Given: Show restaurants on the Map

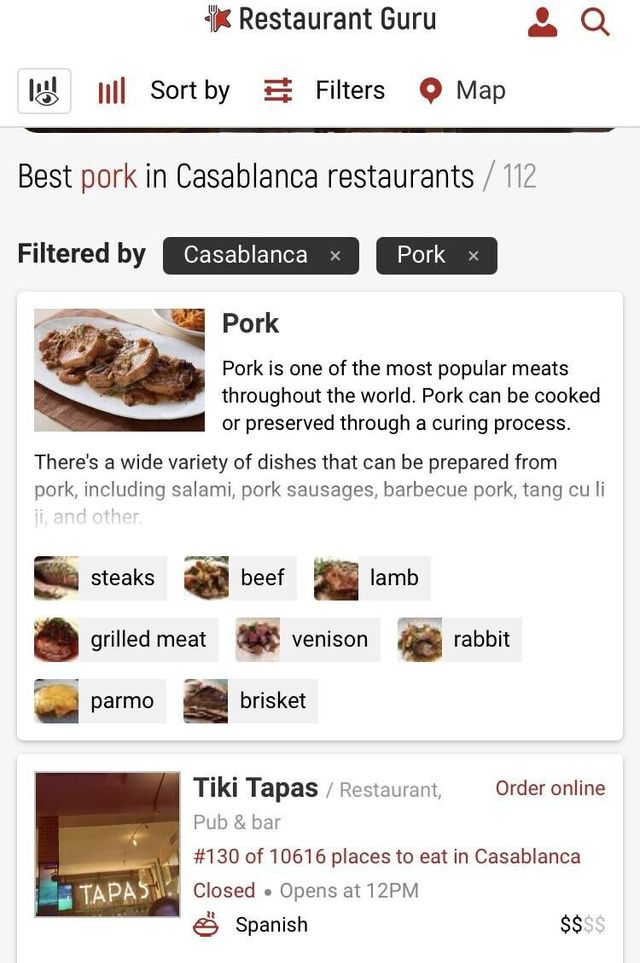Looking at the screenshot, I should (462, 91).
